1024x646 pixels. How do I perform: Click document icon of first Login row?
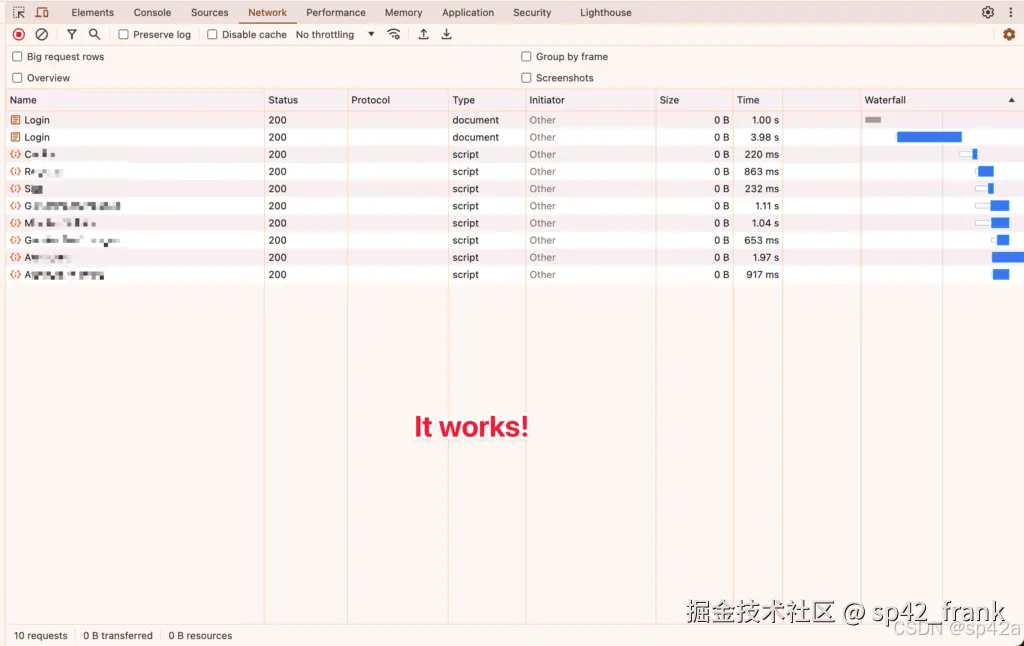point(16,120)
